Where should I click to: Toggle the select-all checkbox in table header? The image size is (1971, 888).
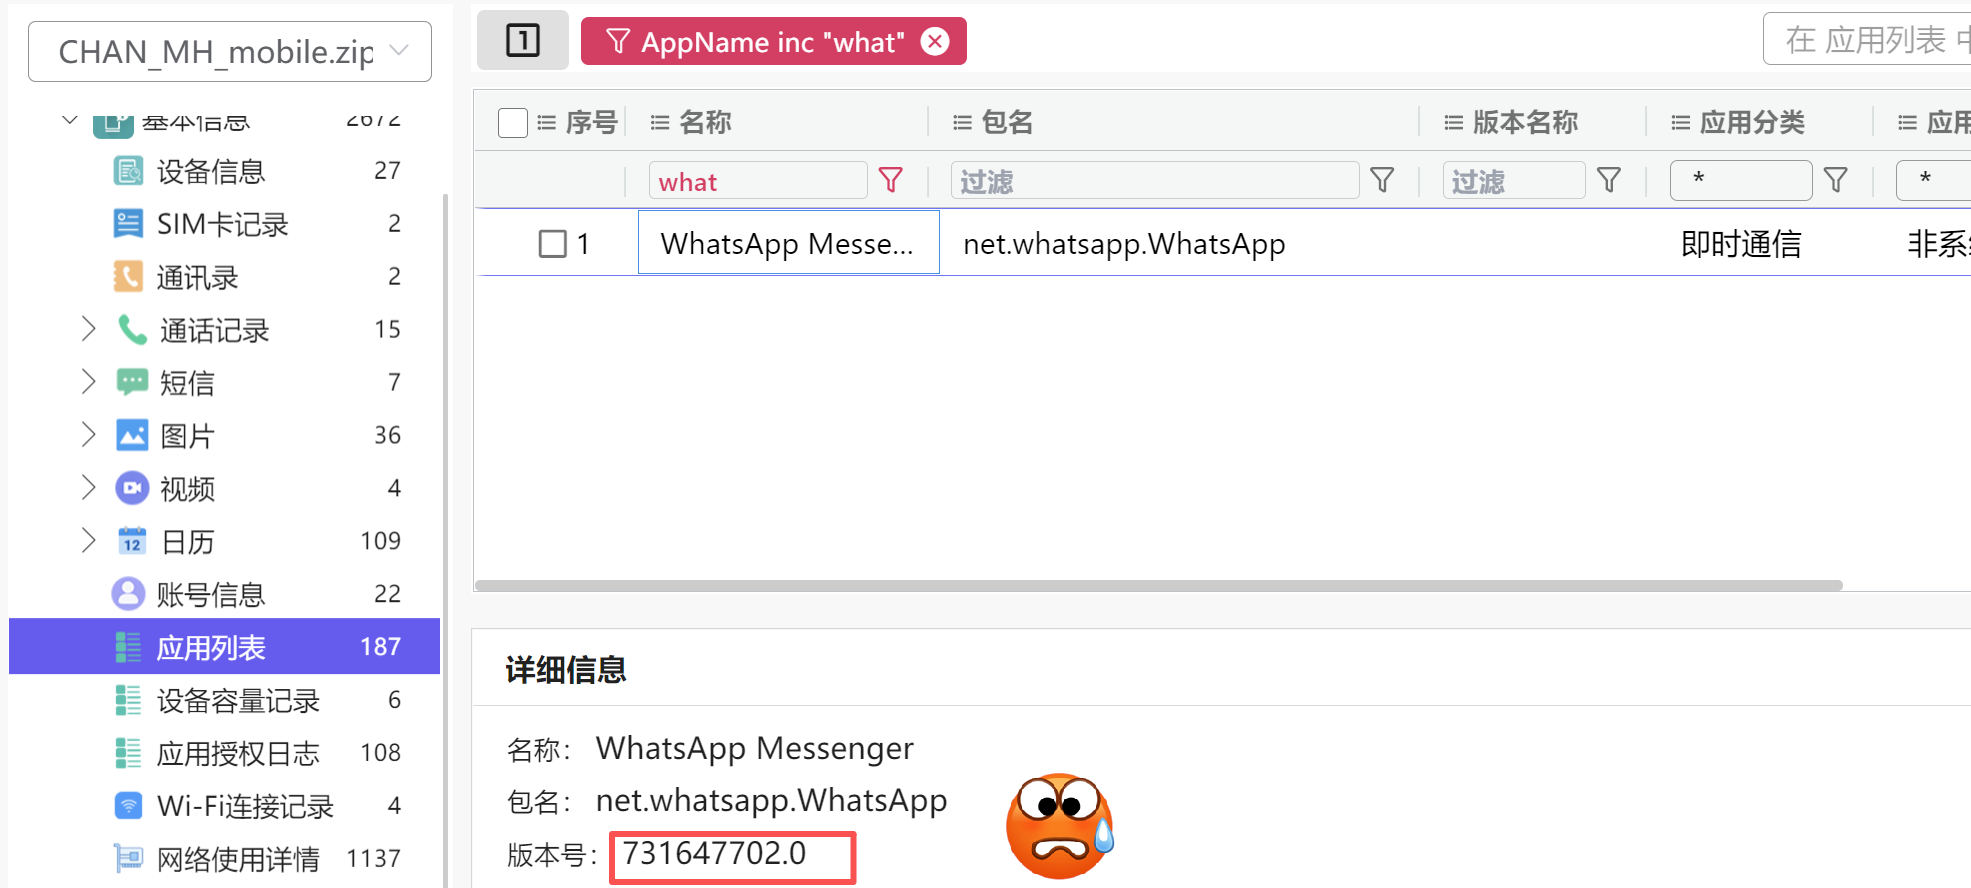(513, 123)
